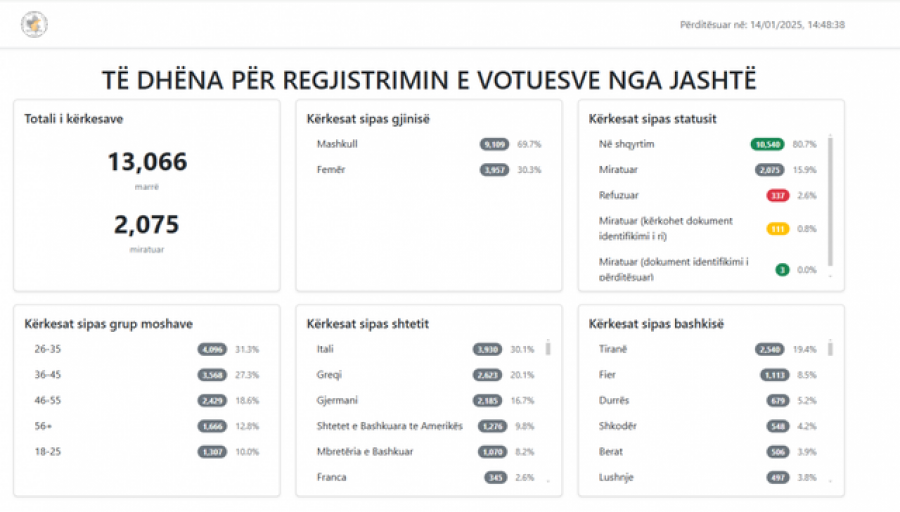This screenshot has width=900, height=512.
Task: Click the Itali count badge
Action: click(x=487, y=349)
